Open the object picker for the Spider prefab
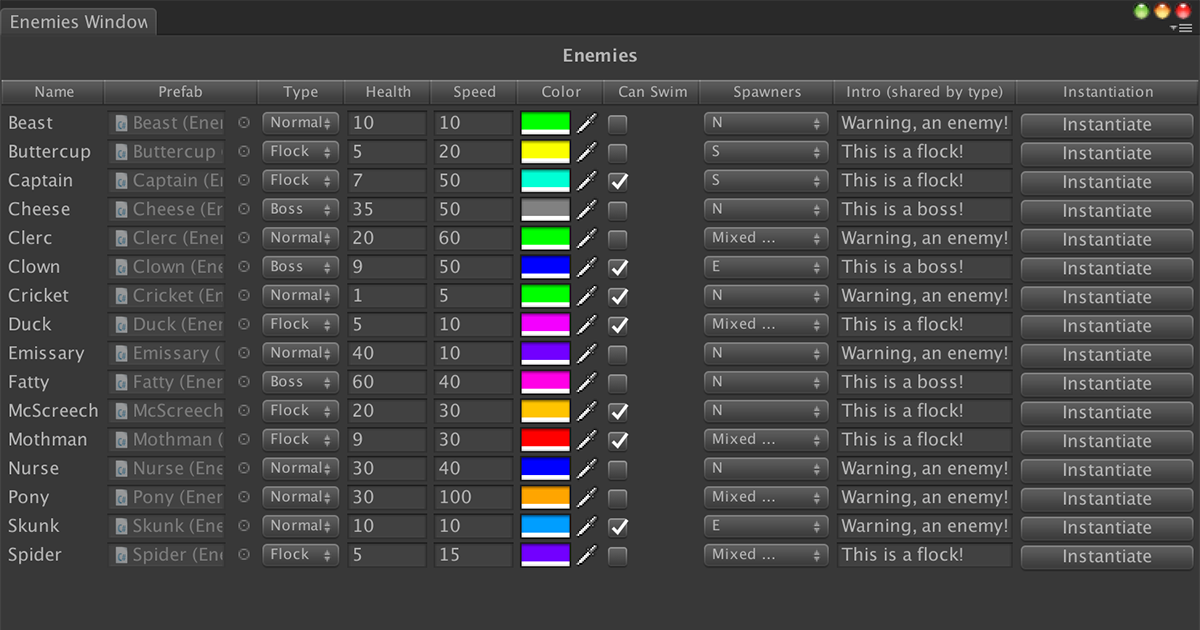 243,555
